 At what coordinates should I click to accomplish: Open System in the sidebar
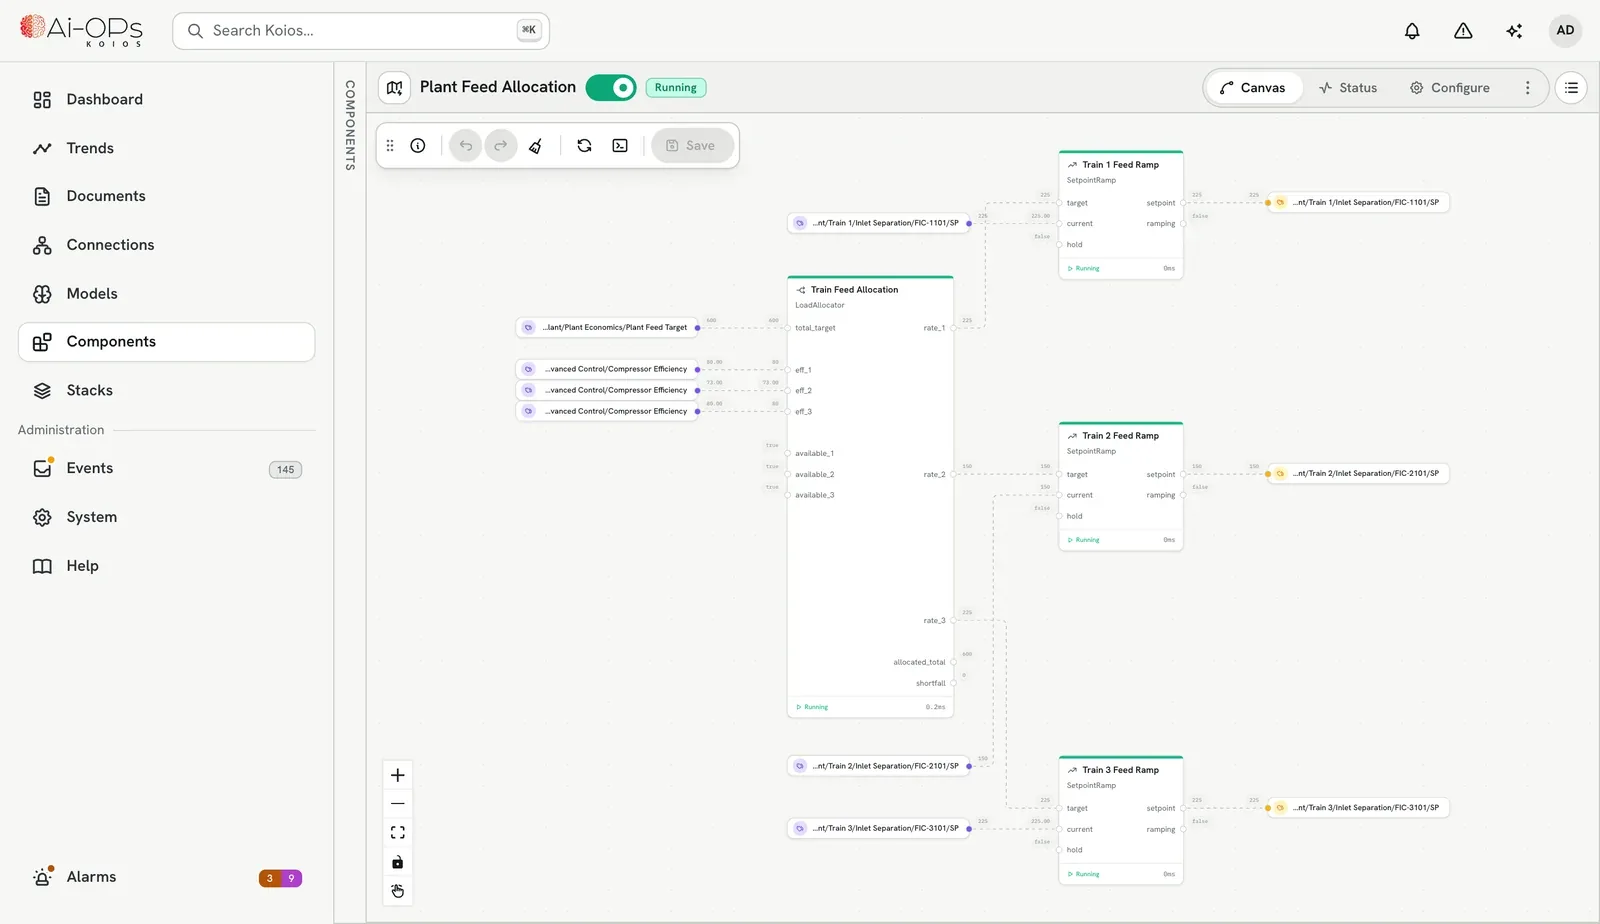click(166, 517)
